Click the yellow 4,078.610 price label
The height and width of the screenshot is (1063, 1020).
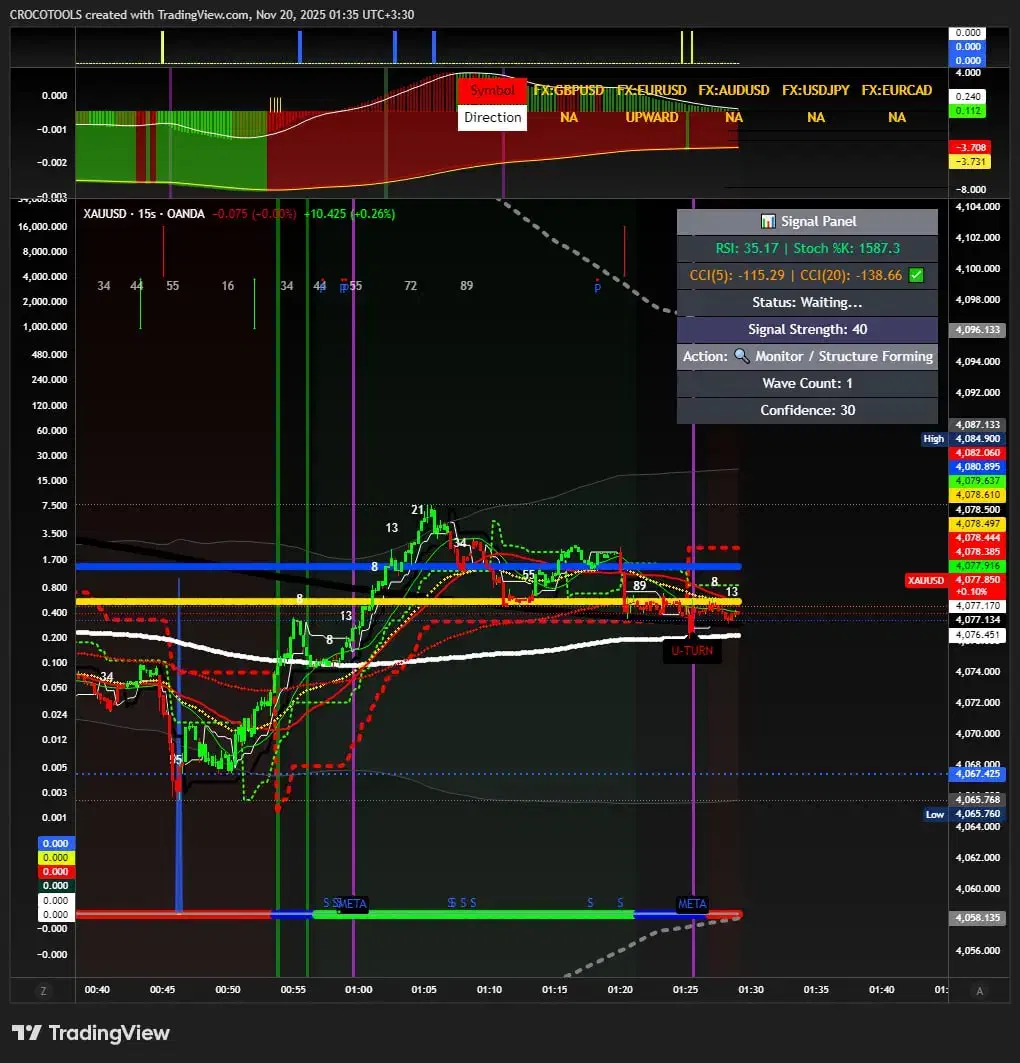(x=977, y=495)
